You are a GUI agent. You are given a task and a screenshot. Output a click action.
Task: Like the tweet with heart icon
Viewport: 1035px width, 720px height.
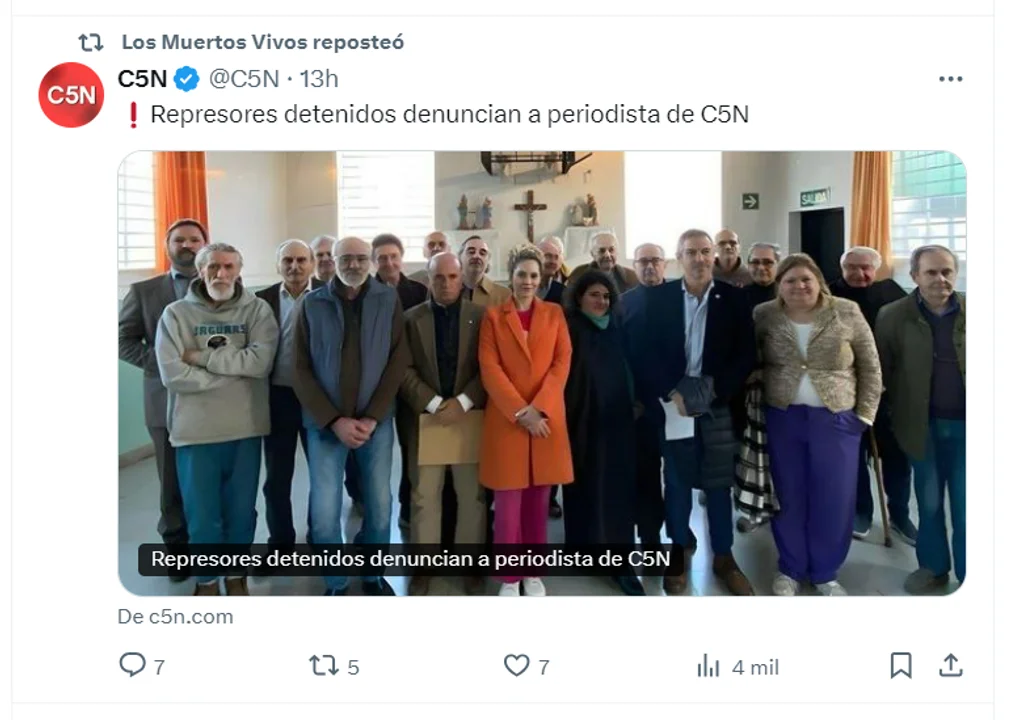tap(516, 665)
